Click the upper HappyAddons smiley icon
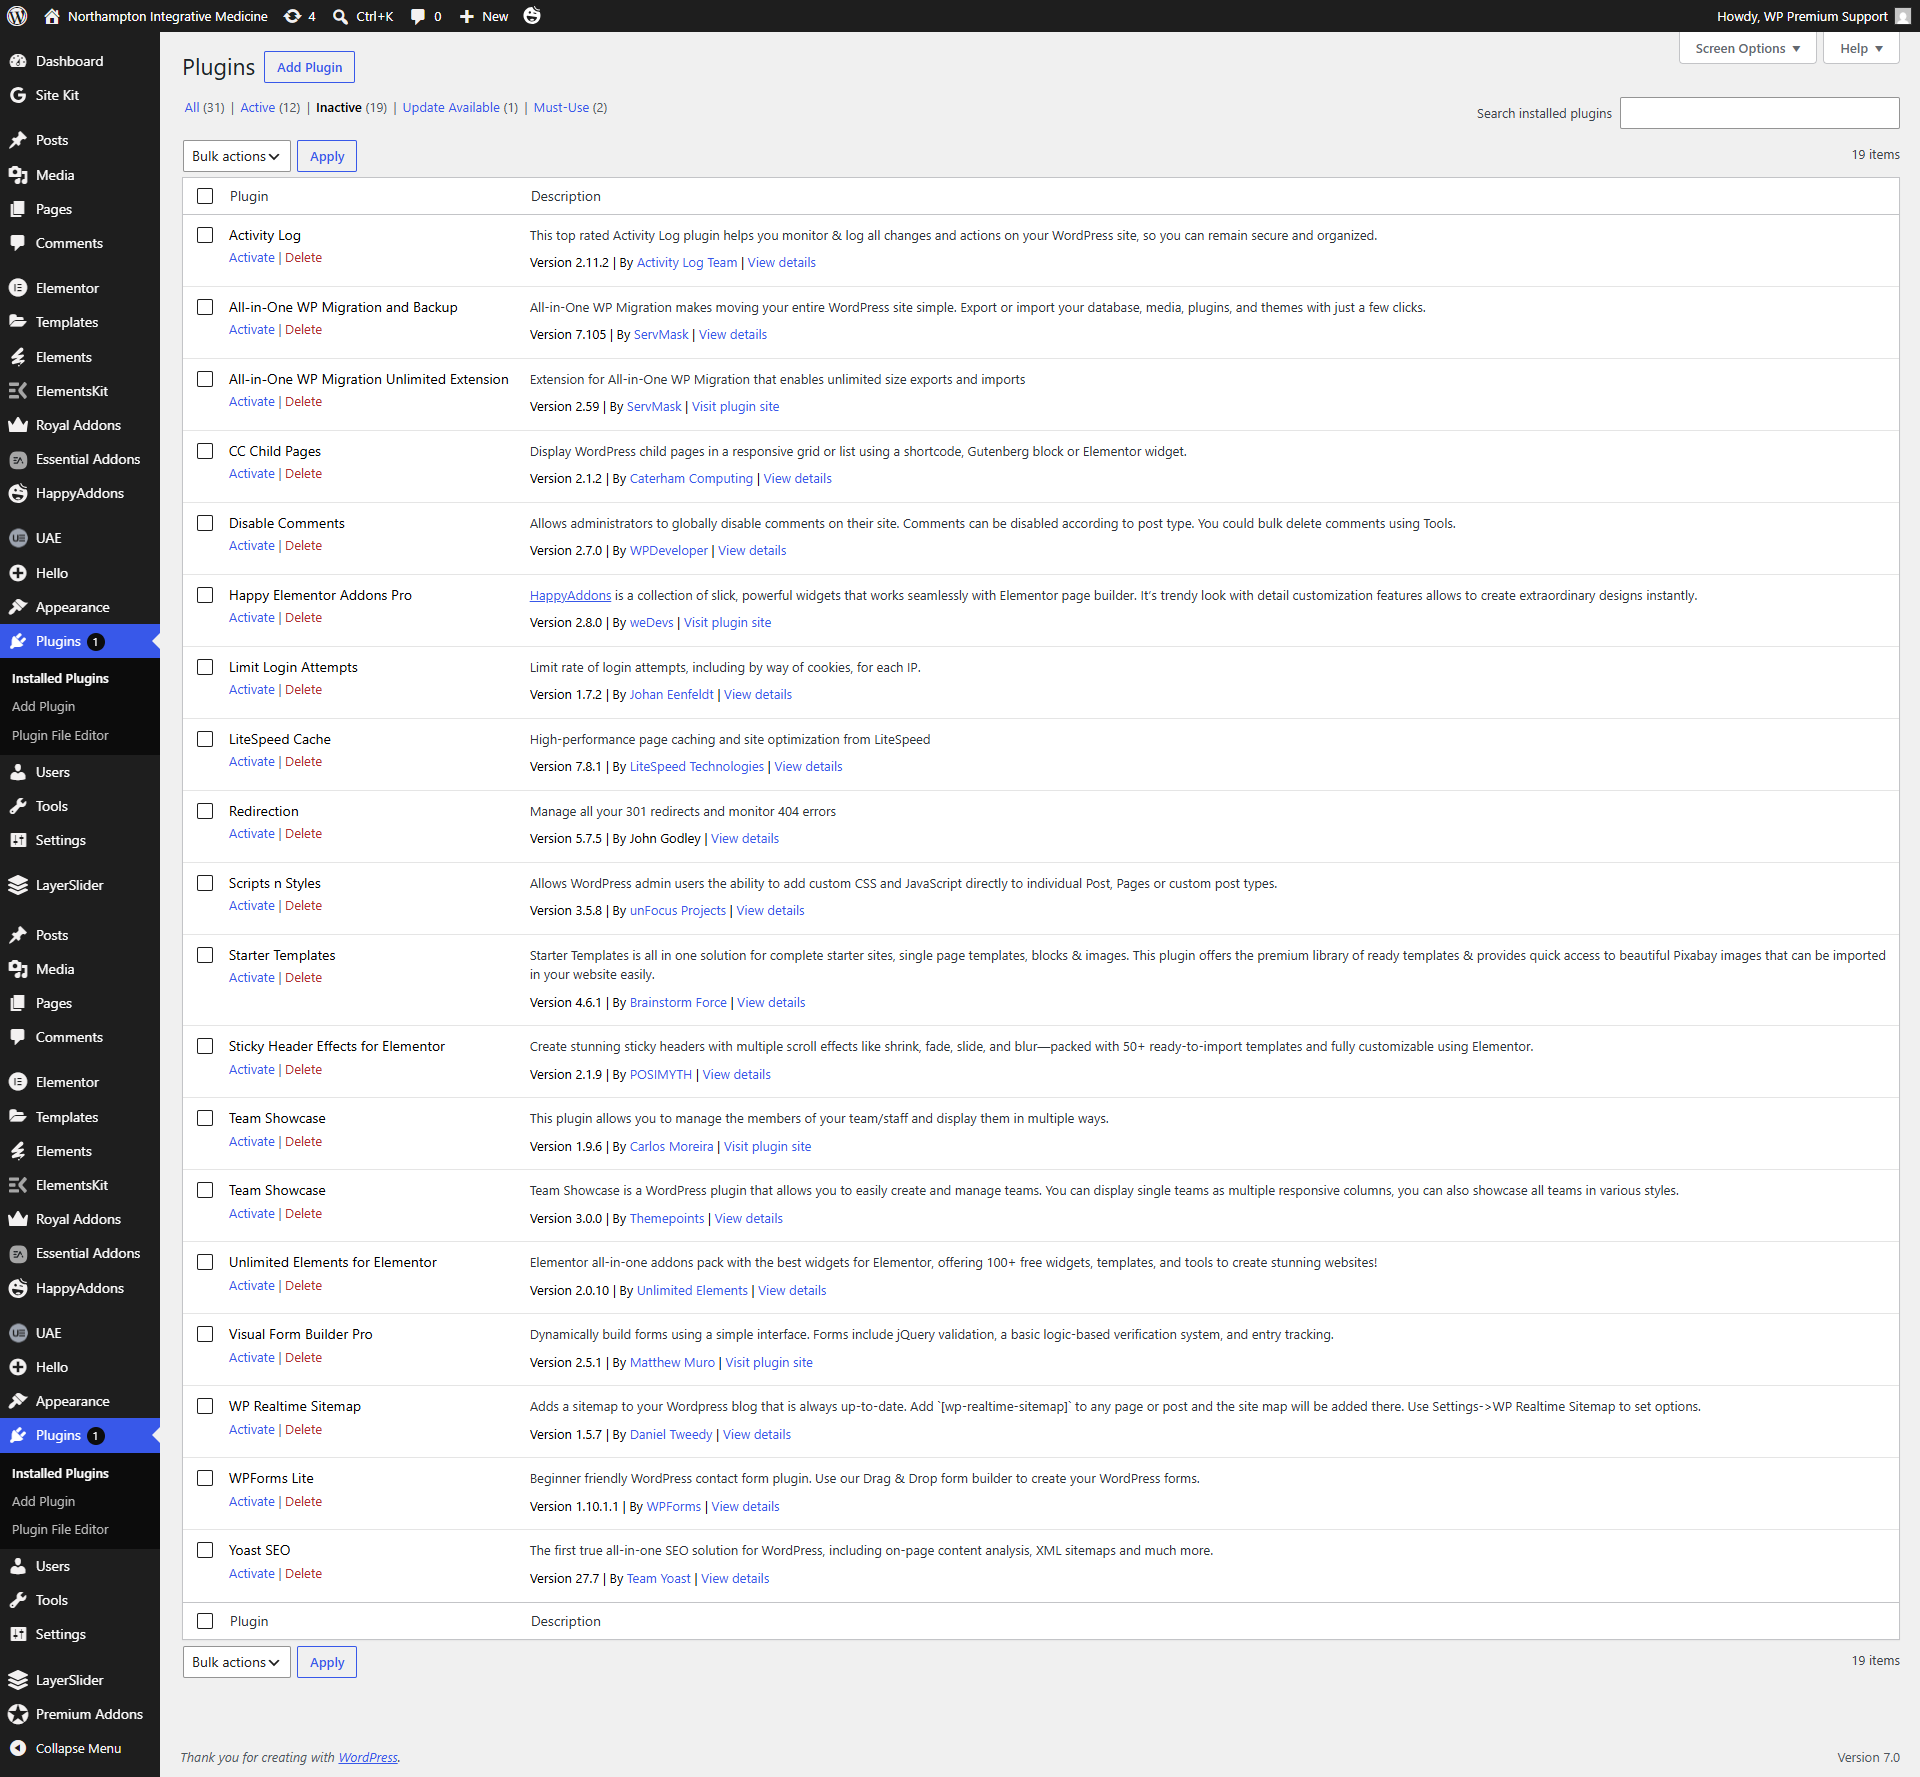This screenshot has width=1920, height=1777. coord(18,493)
